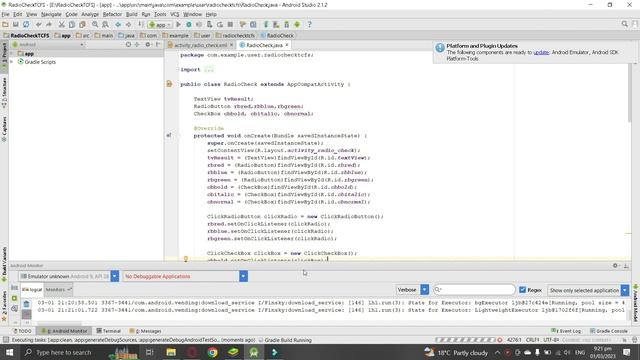Click the Synchronize toolbar icon
The height and width of the screenshot is (360, 640).
(26, 24)
